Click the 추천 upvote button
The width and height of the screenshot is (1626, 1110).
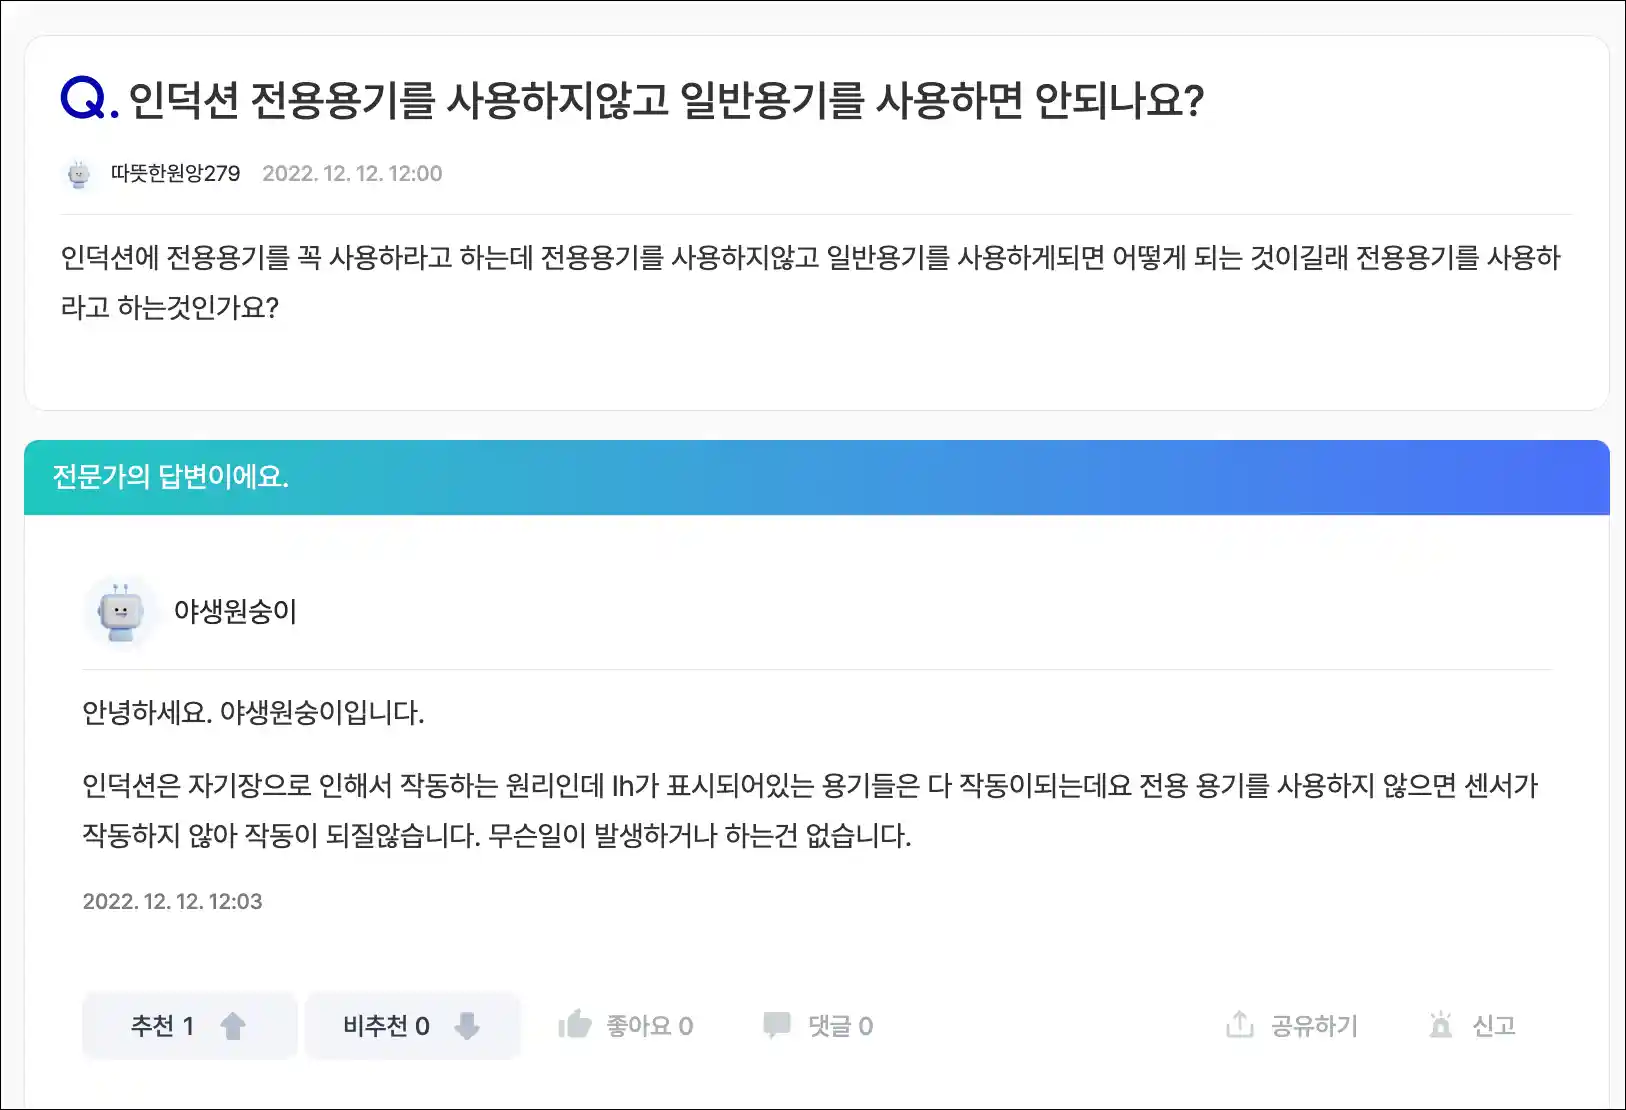tap(189, 1025)
